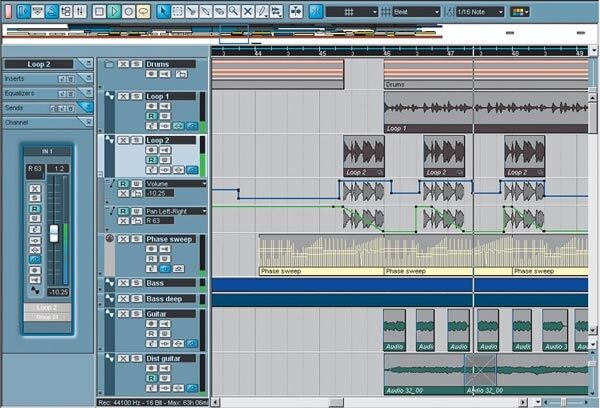Screen dimensions: 600x408
Task: Solo the Bass deep track
Action: coord(137,299)
